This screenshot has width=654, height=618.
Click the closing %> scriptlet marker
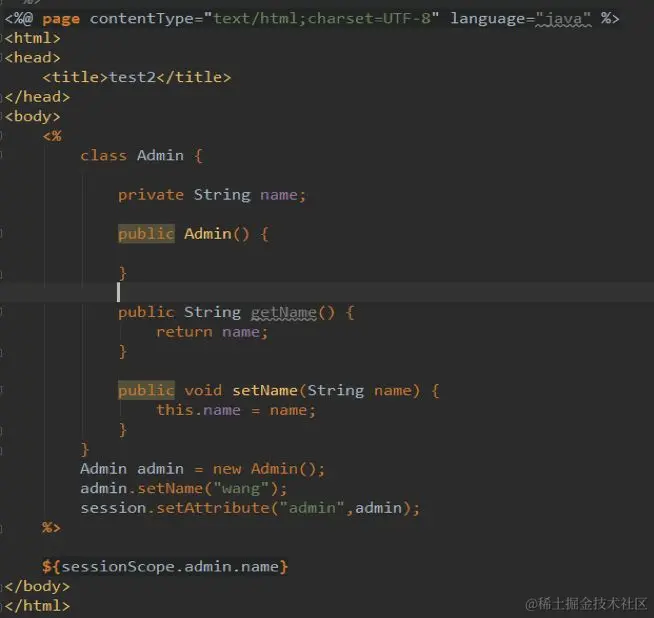[52, 528]
